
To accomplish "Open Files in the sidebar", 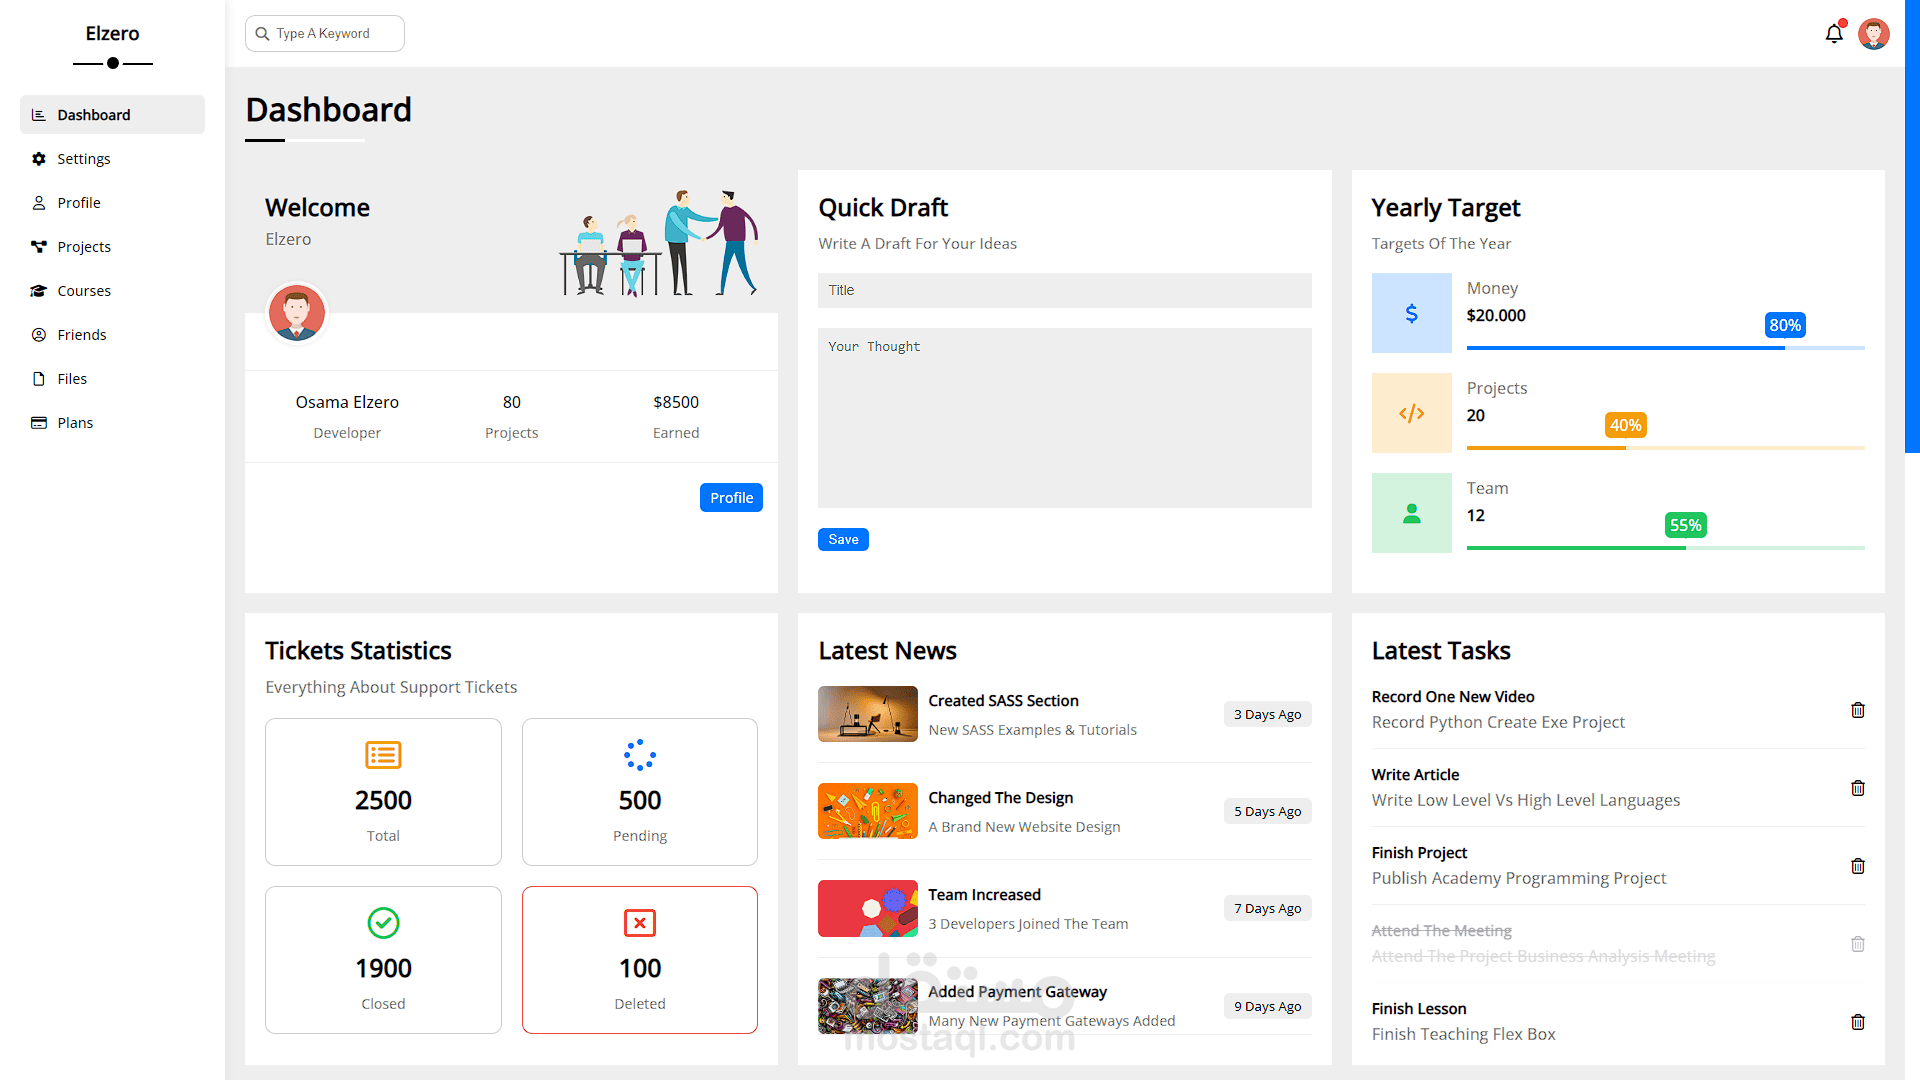I will pyautogui.click(x=112, y=379).
